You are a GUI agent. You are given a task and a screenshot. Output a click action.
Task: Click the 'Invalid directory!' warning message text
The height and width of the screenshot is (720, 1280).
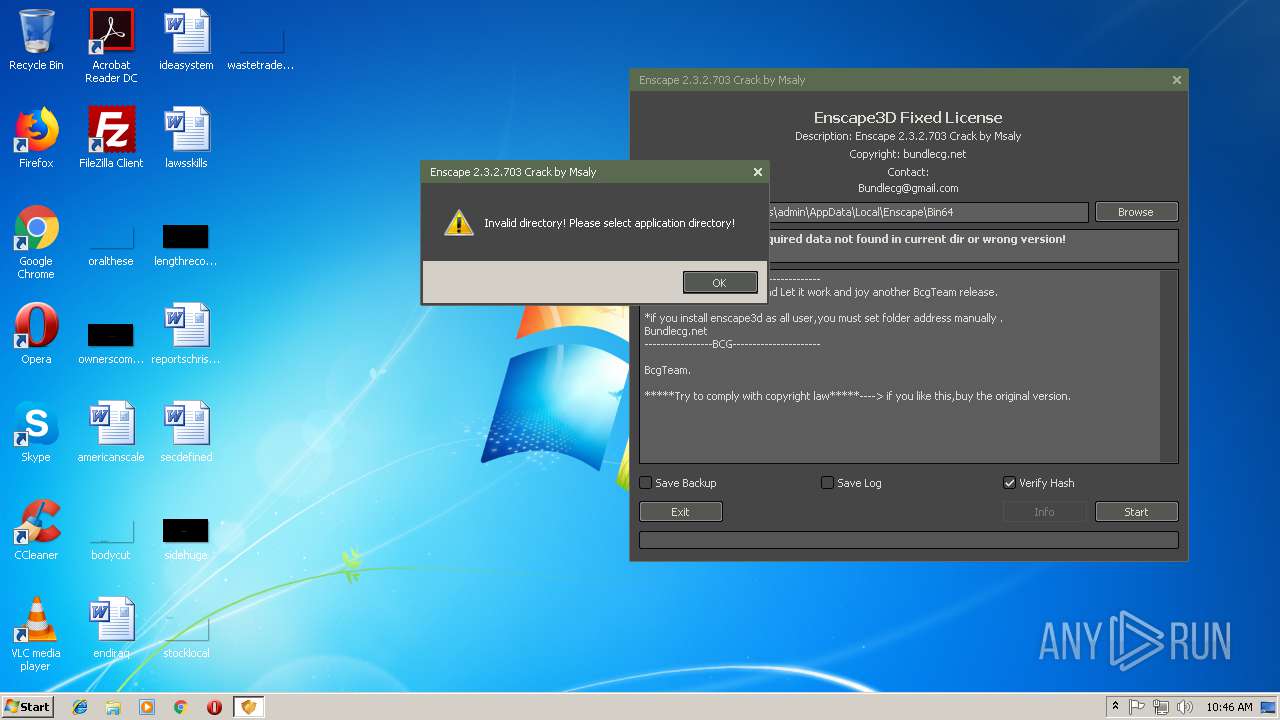609,223
